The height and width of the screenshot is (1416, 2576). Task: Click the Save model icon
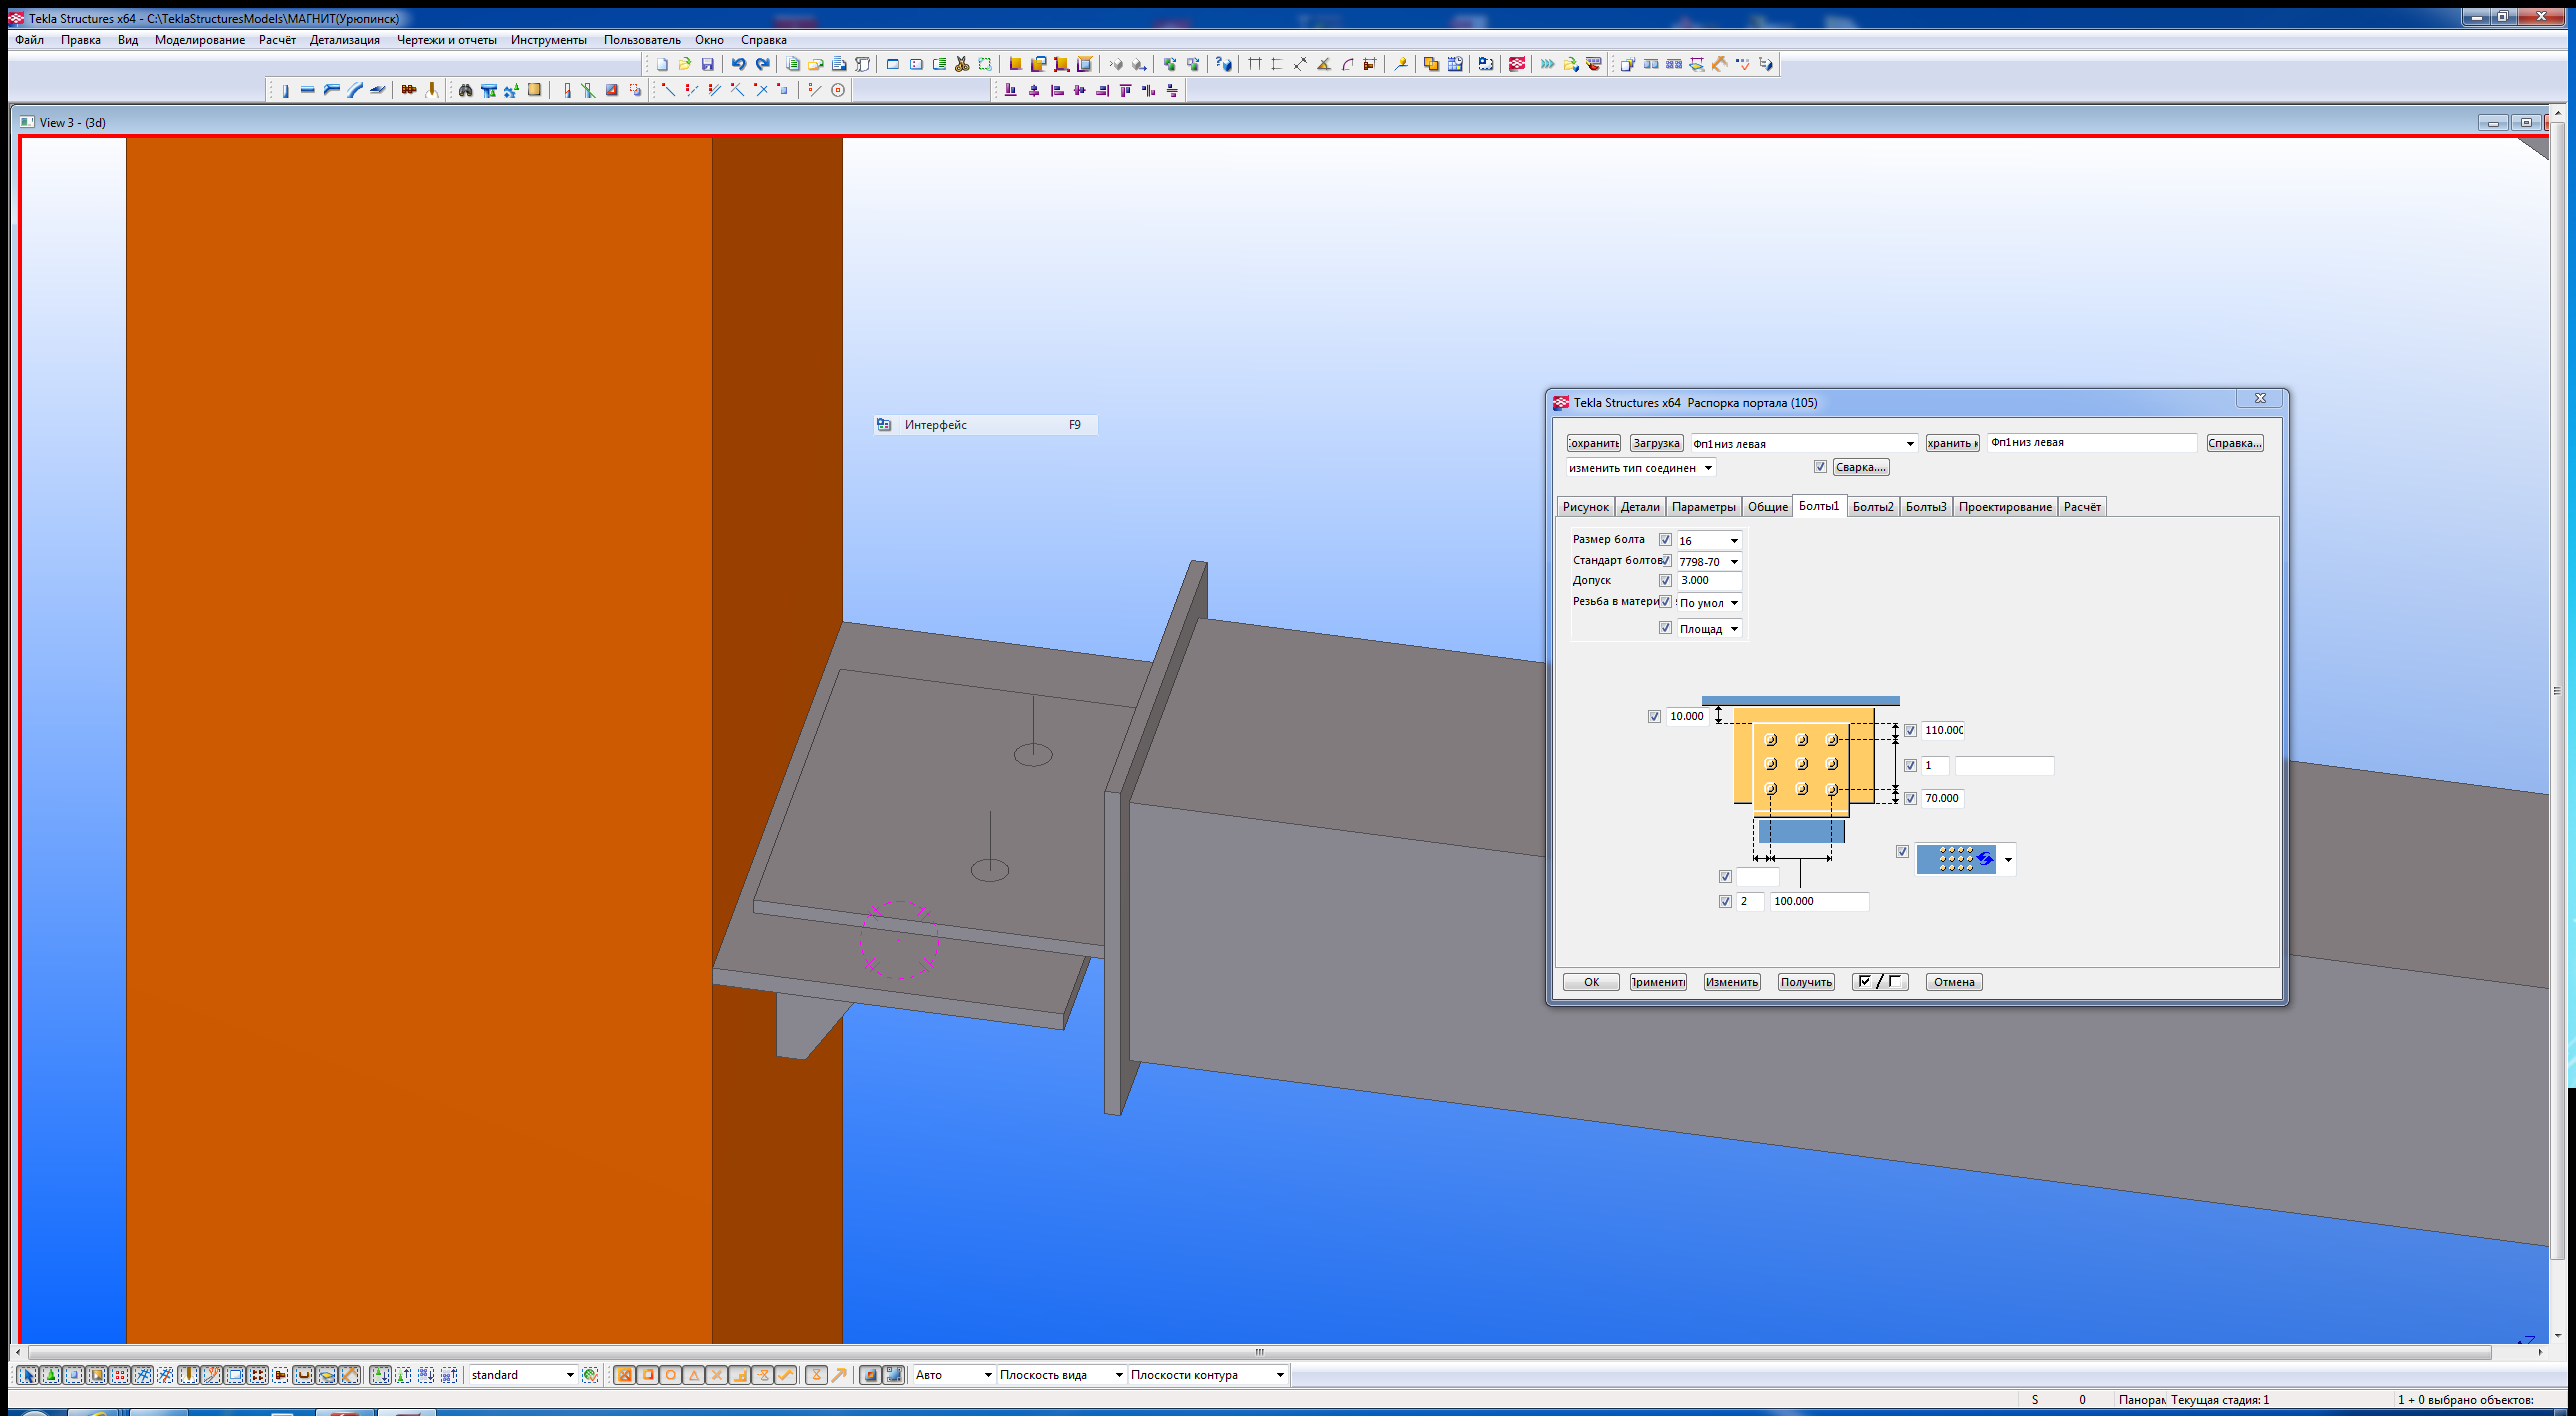[x=708, y=64]
